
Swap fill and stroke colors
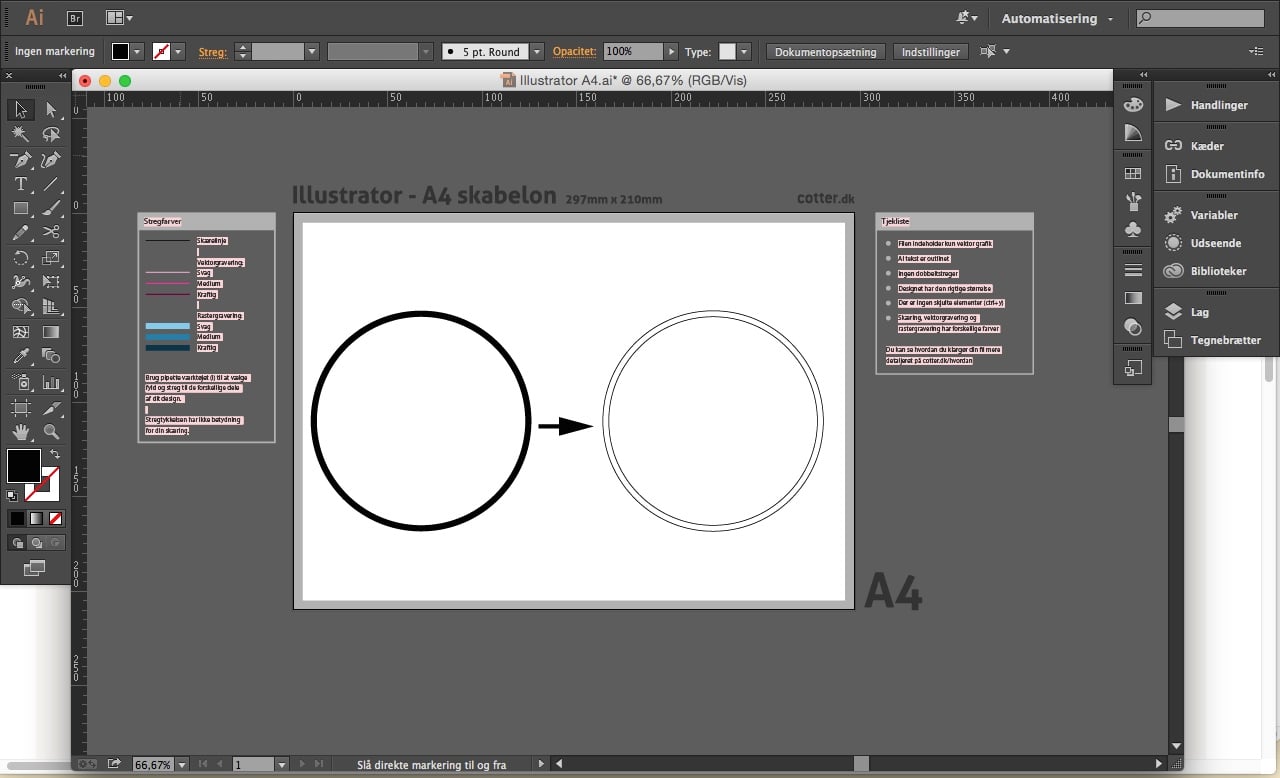pos(54,454)
